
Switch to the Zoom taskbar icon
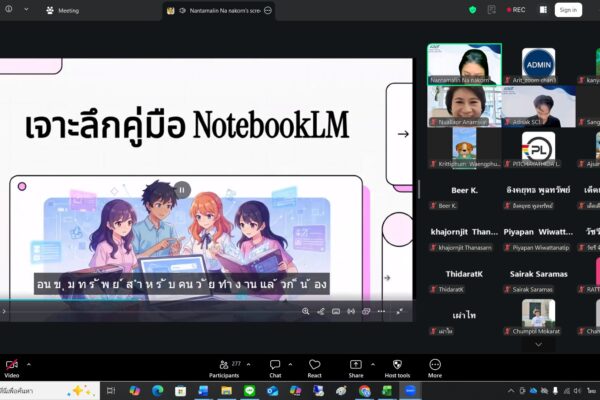(x=411, y=391)
